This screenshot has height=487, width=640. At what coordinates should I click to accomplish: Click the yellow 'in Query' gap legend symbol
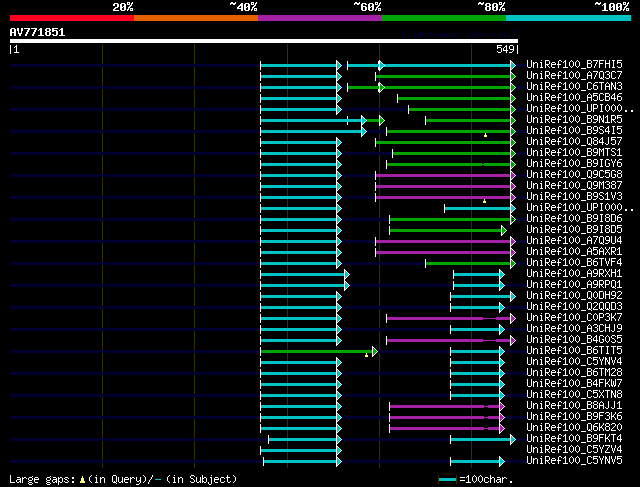pos(82,480)
